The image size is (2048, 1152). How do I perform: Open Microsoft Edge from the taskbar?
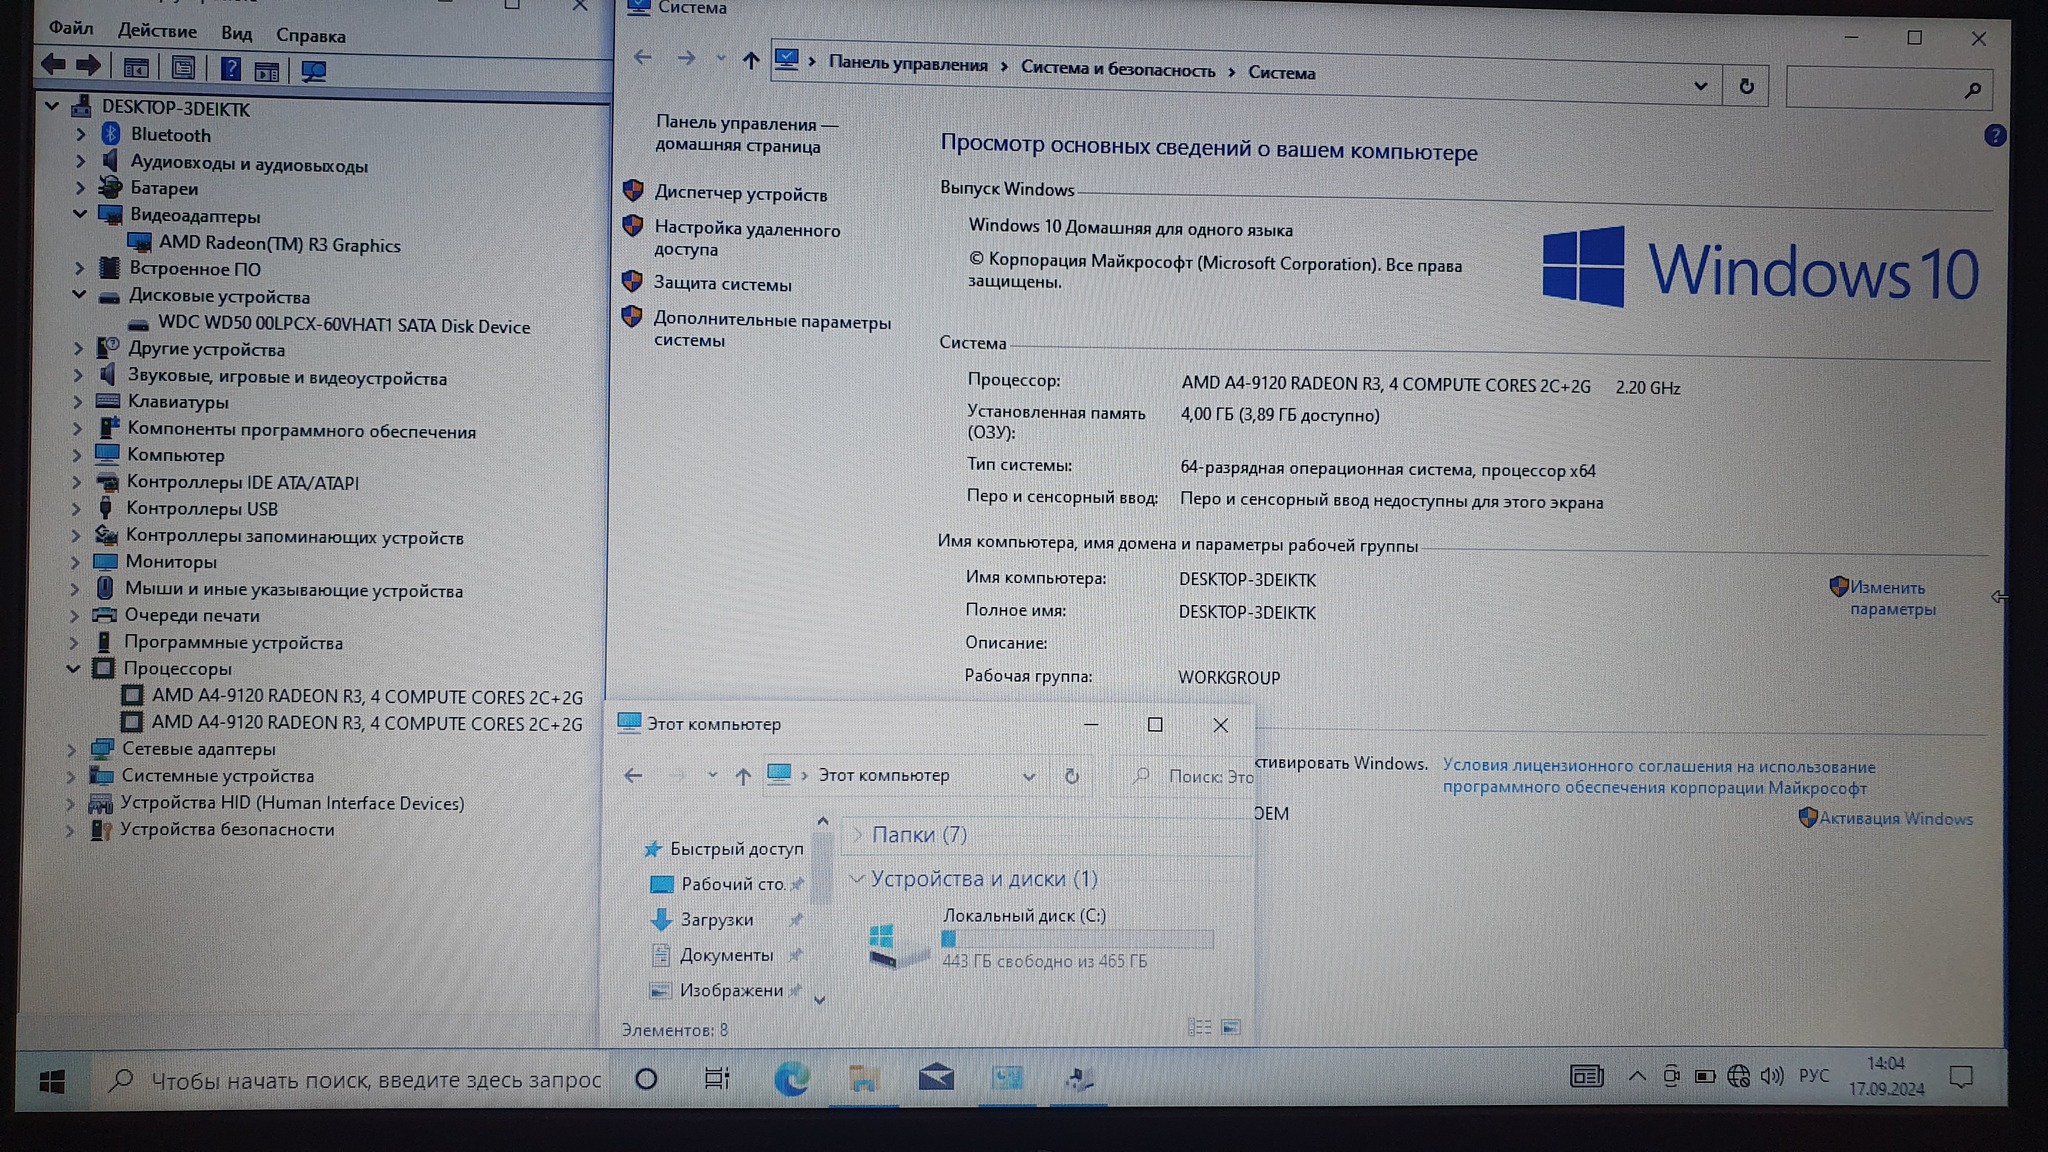(x=791, y=1078)
